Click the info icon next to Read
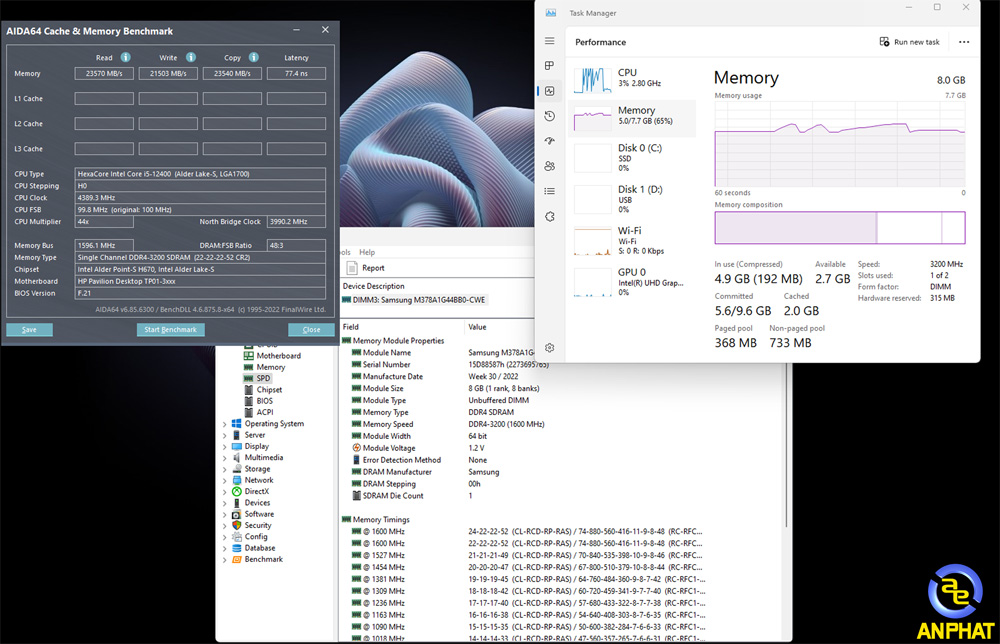Viewport: 1000px width, 644px height. coord(126,57)
